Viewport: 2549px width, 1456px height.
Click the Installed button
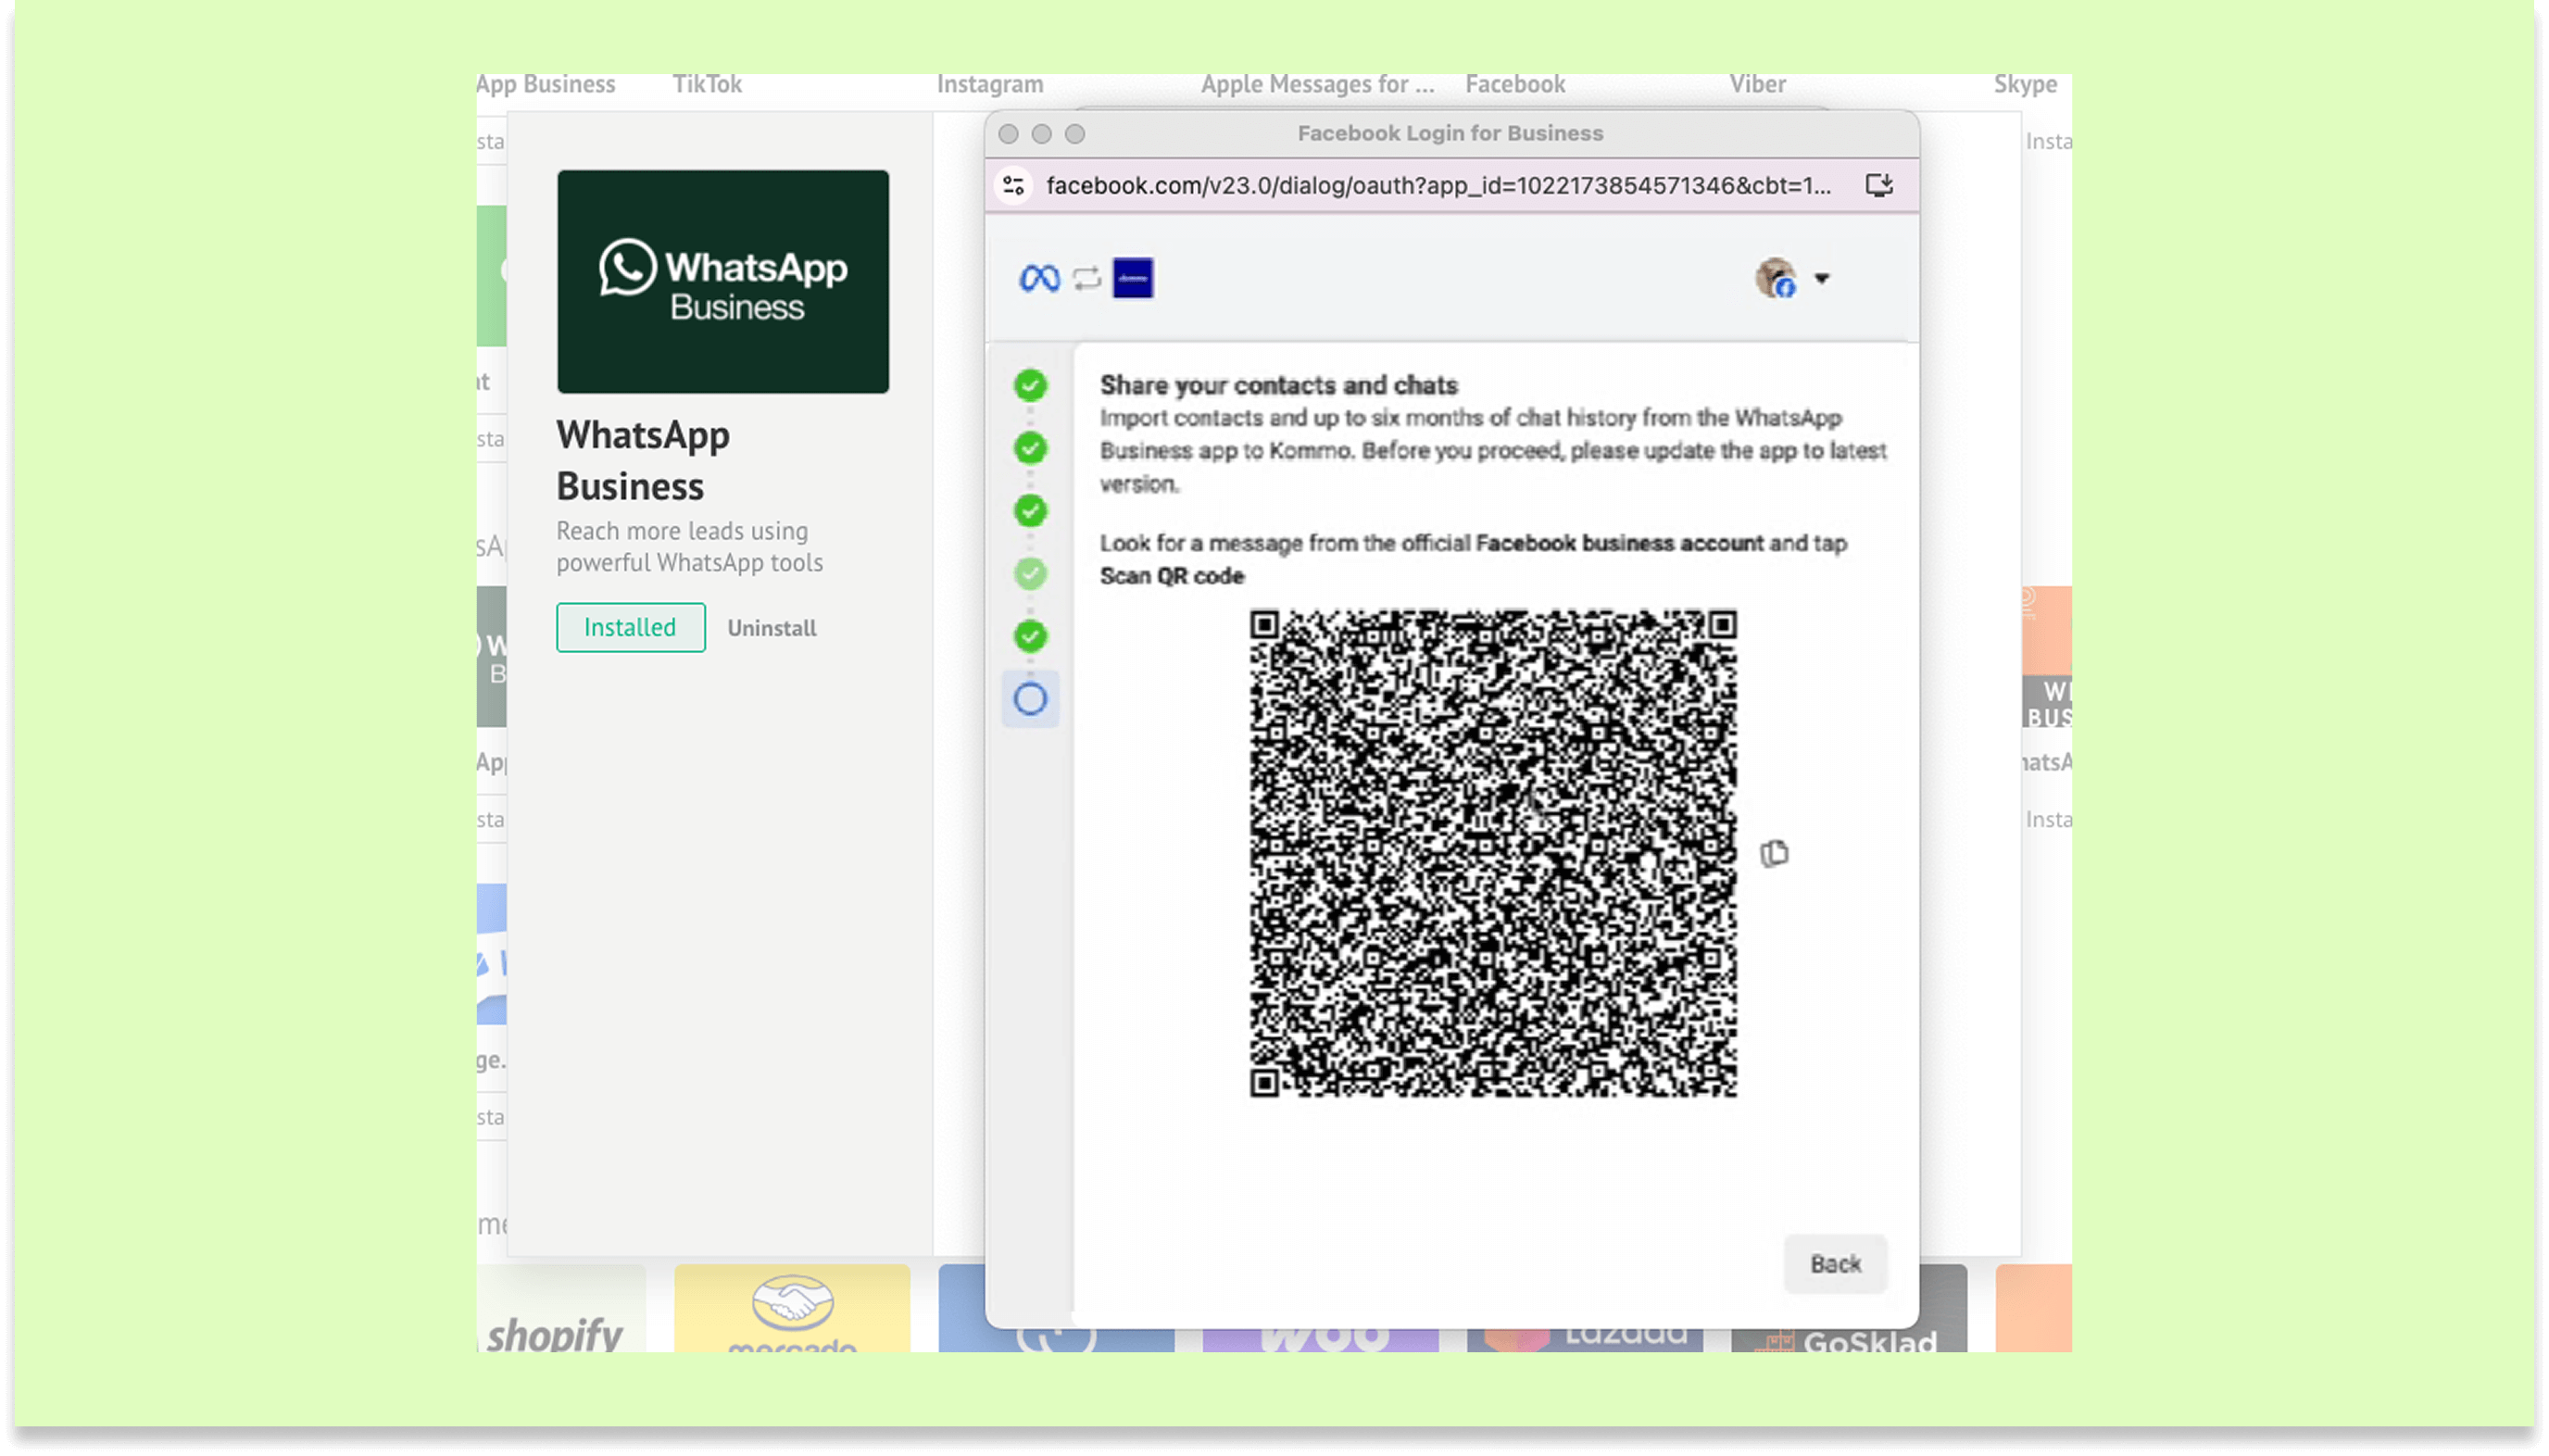click(630, 627)
